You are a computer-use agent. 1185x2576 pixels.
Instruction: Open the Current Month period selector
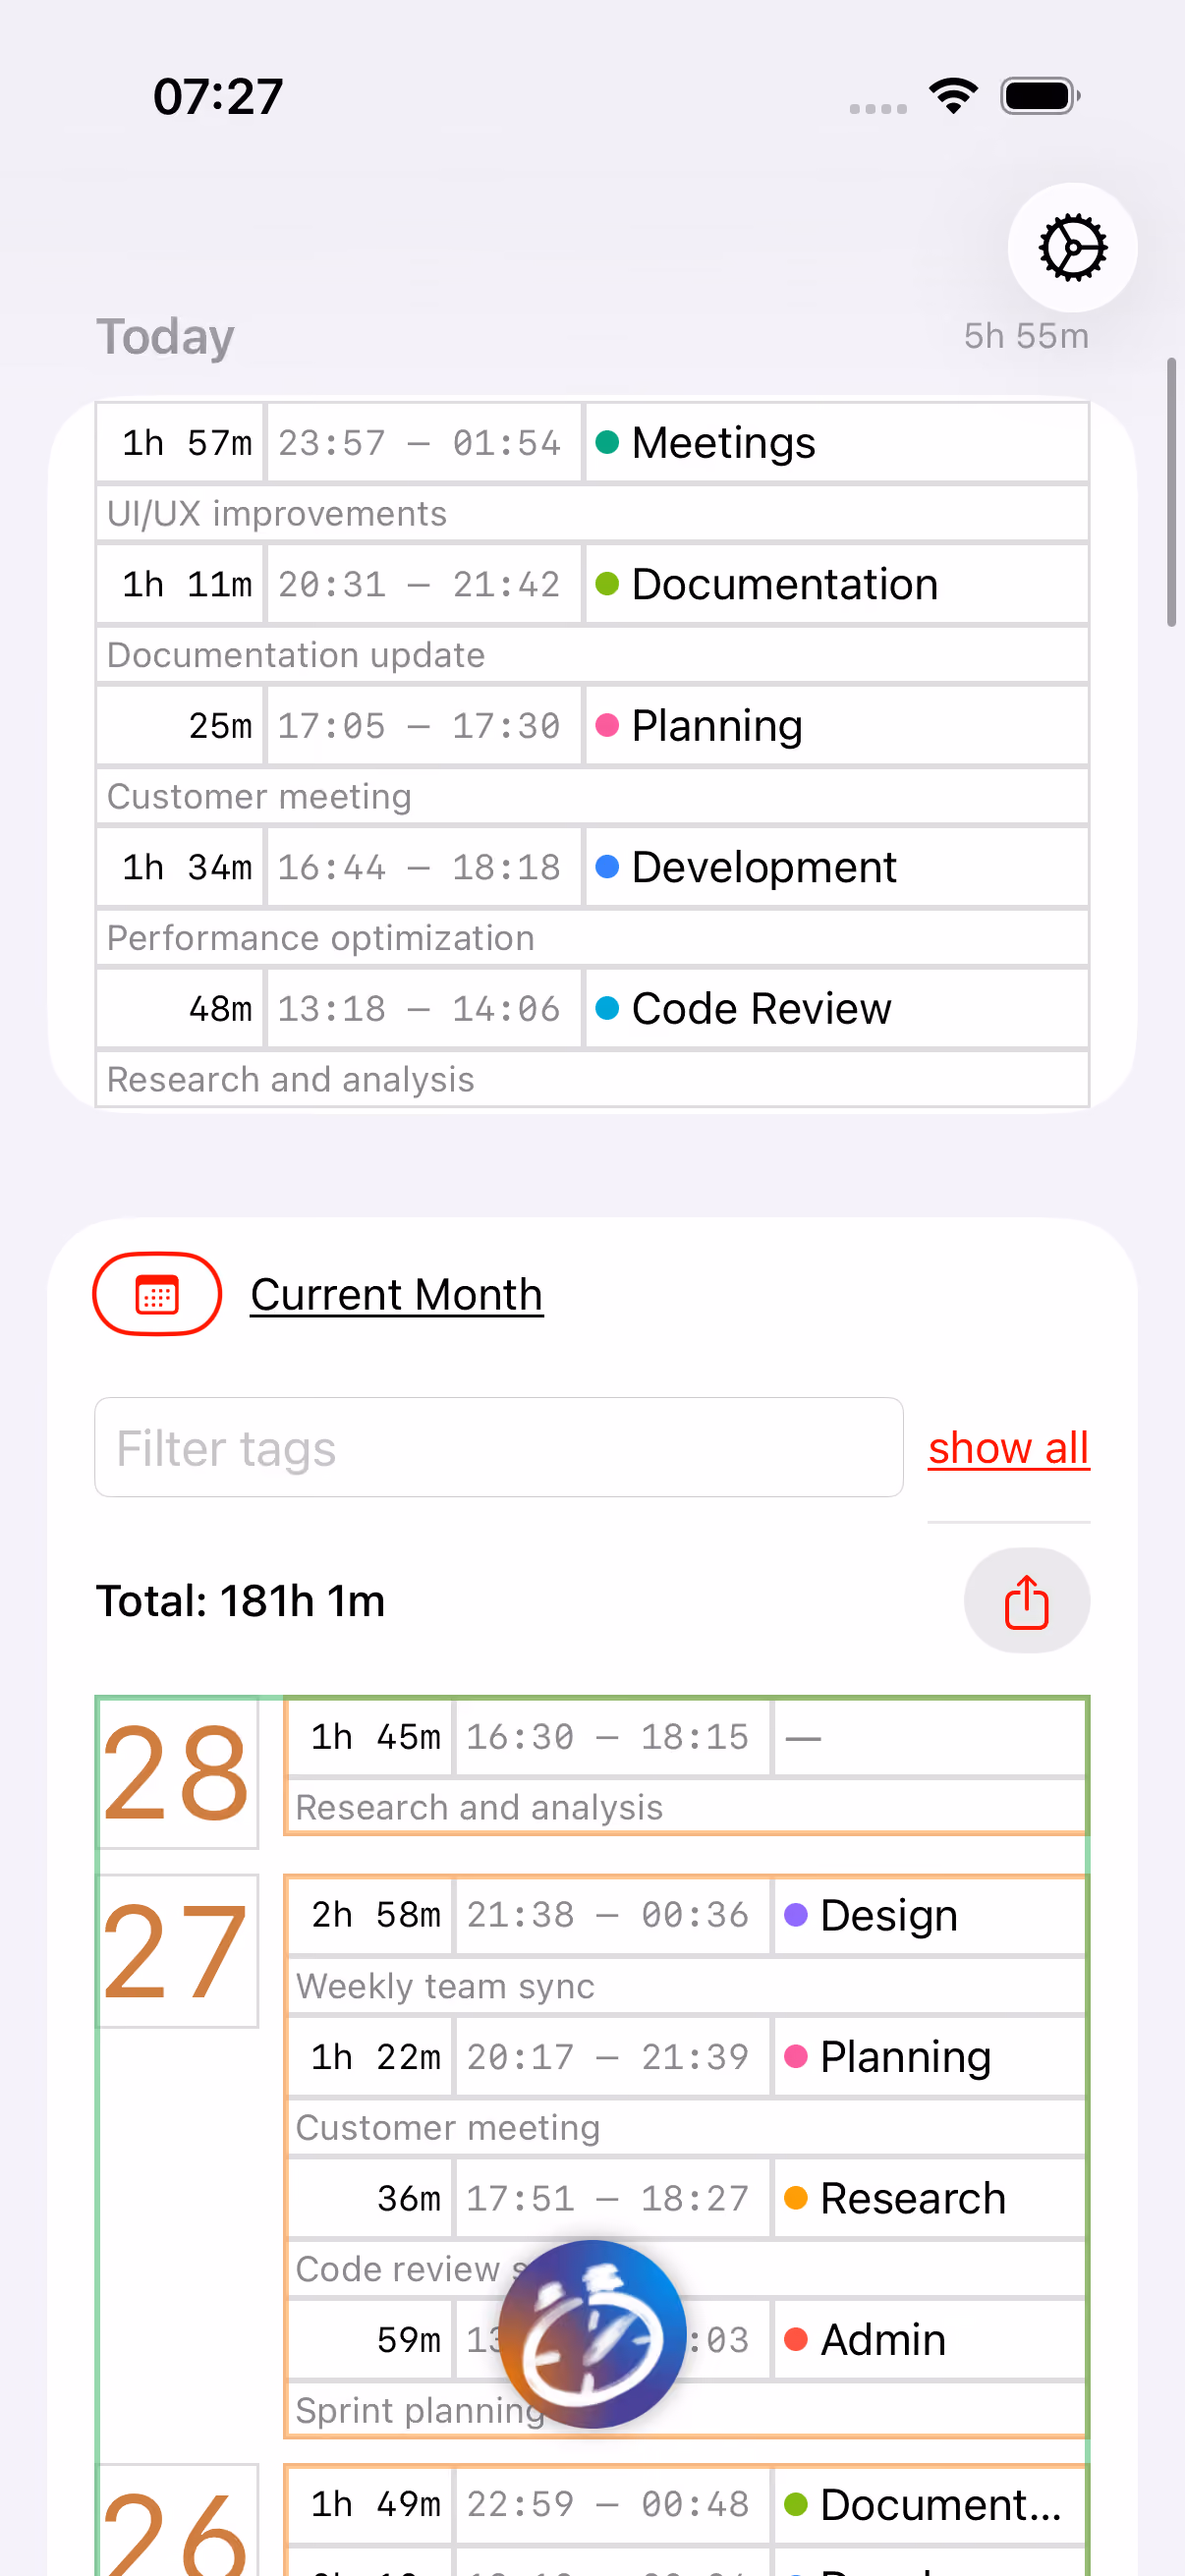pos(396,1294)
